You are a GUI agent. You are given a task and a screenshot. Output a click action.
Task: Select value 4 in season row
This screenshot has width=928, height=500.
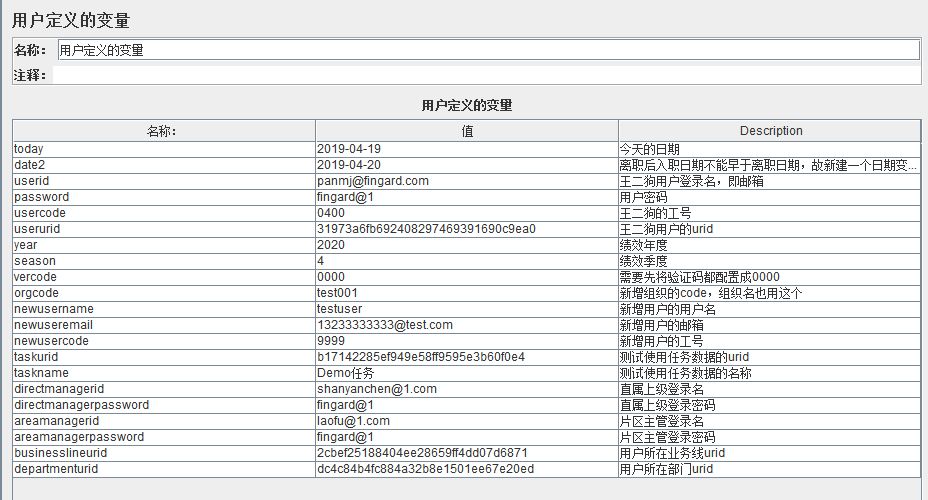click(x=467, y=261)
